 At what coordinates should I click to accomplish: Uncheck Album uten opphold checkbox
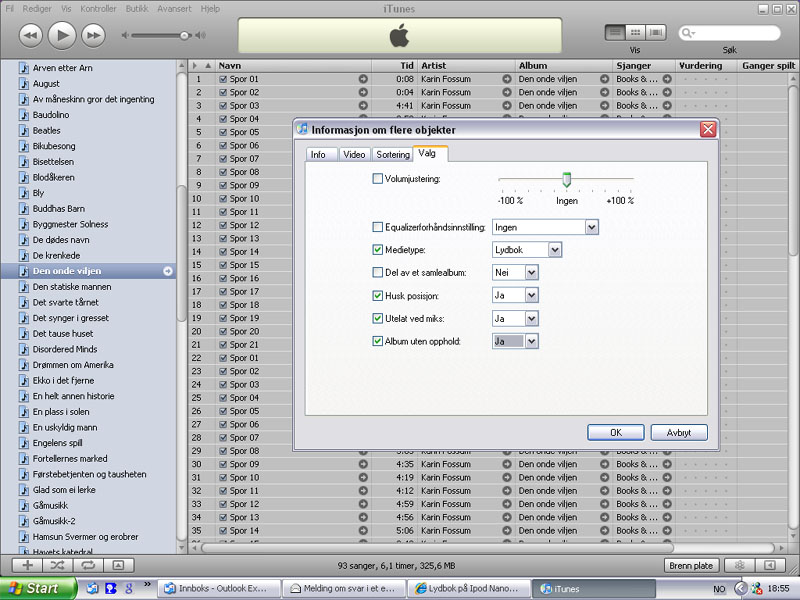(x=378, y=341)
